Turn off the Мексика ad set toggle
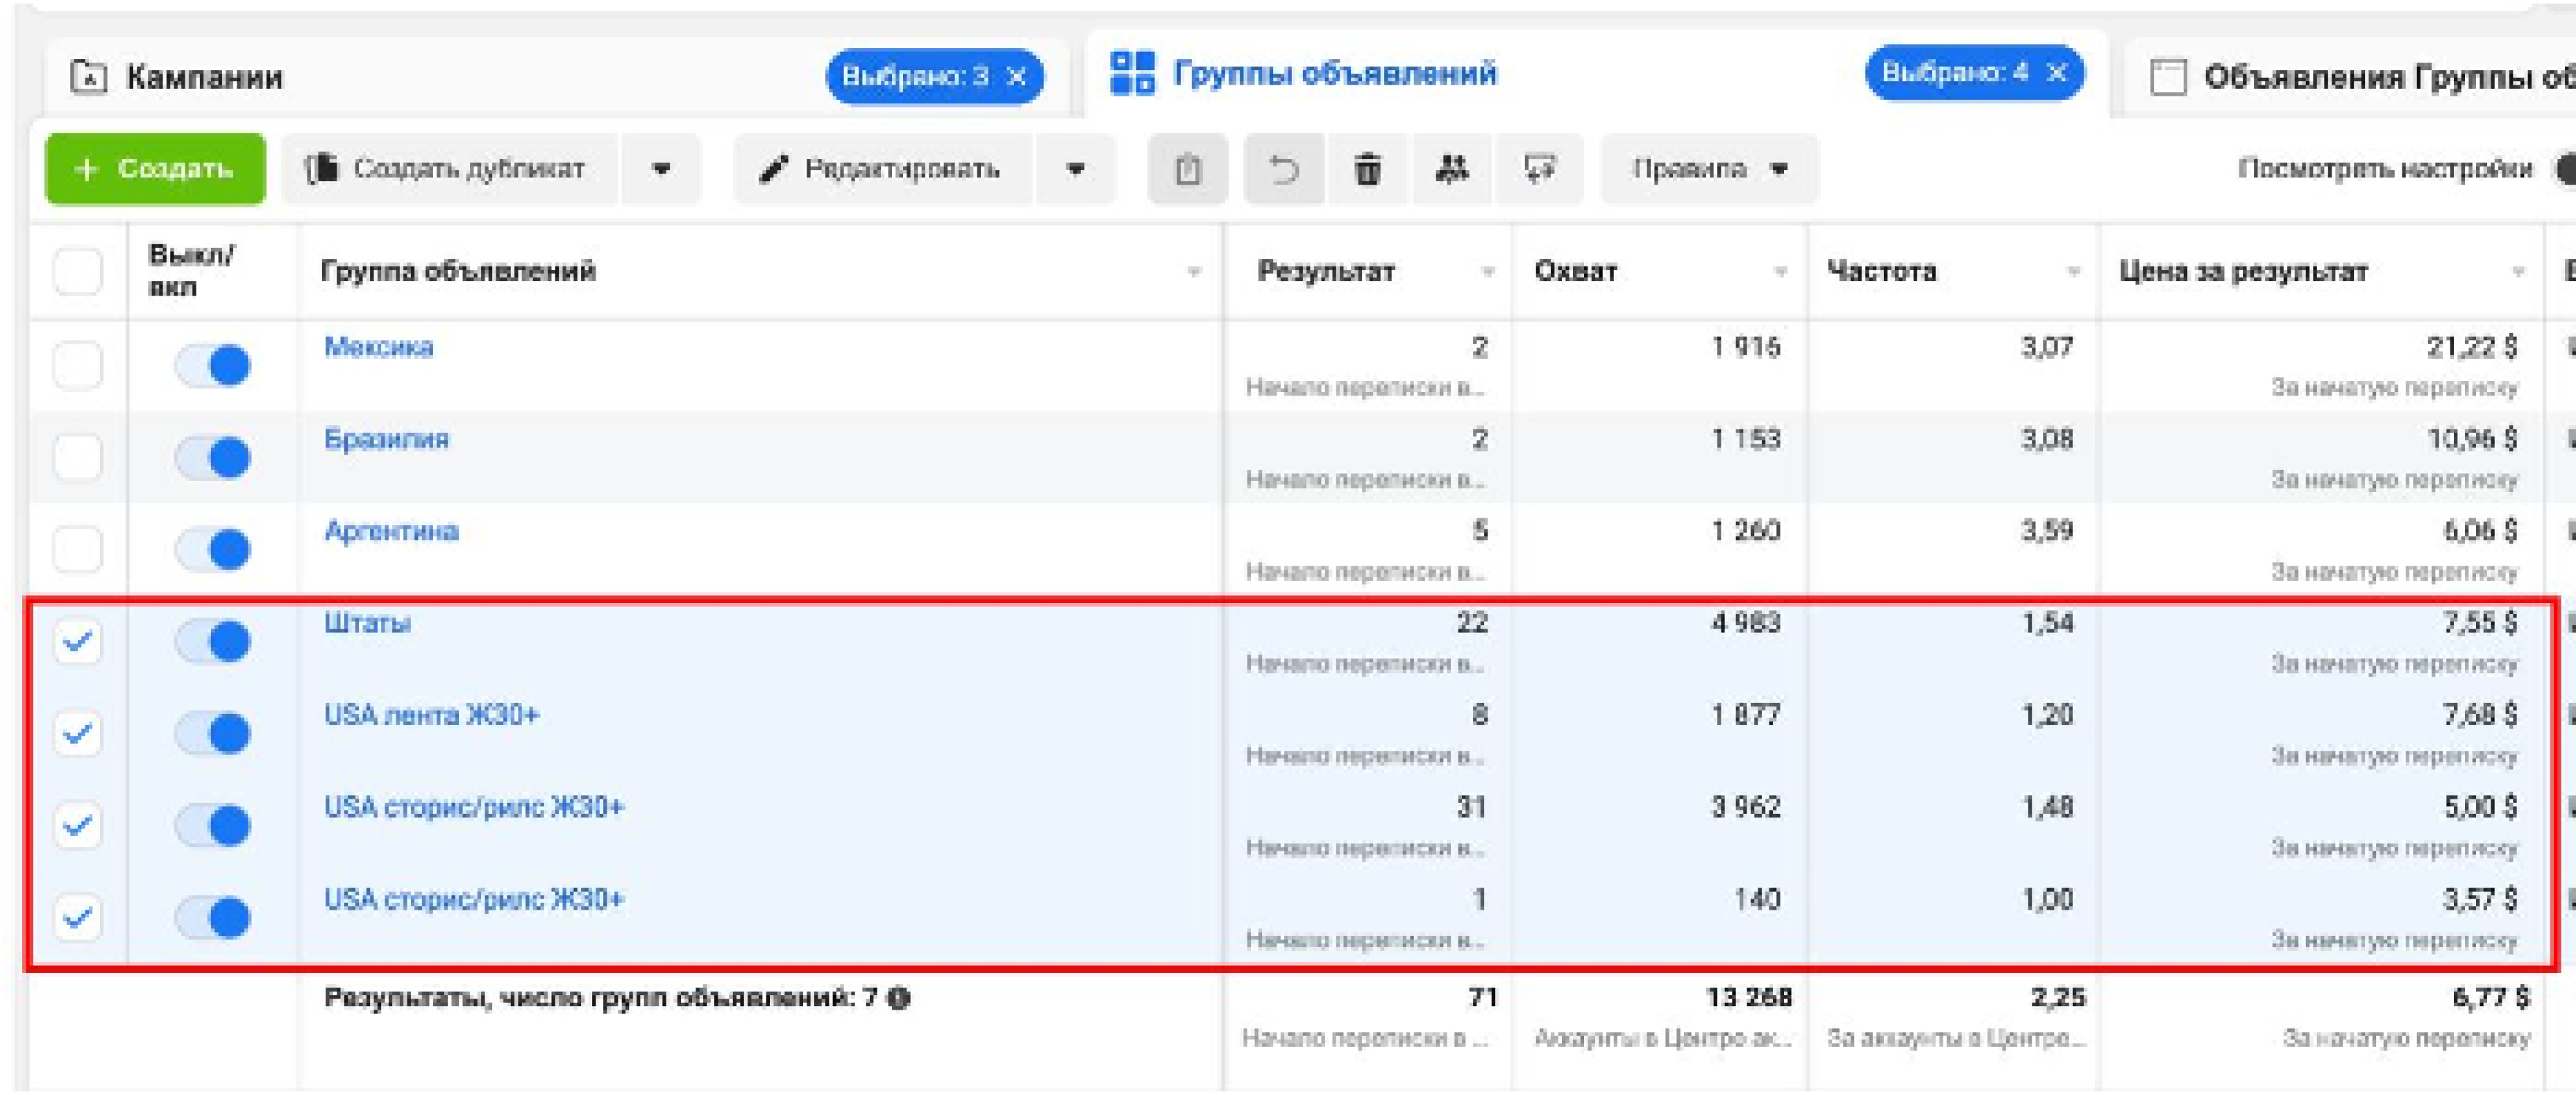The height and width of the screenshot is (1095, 2576). pyautogui.click(x=213, y=365)
